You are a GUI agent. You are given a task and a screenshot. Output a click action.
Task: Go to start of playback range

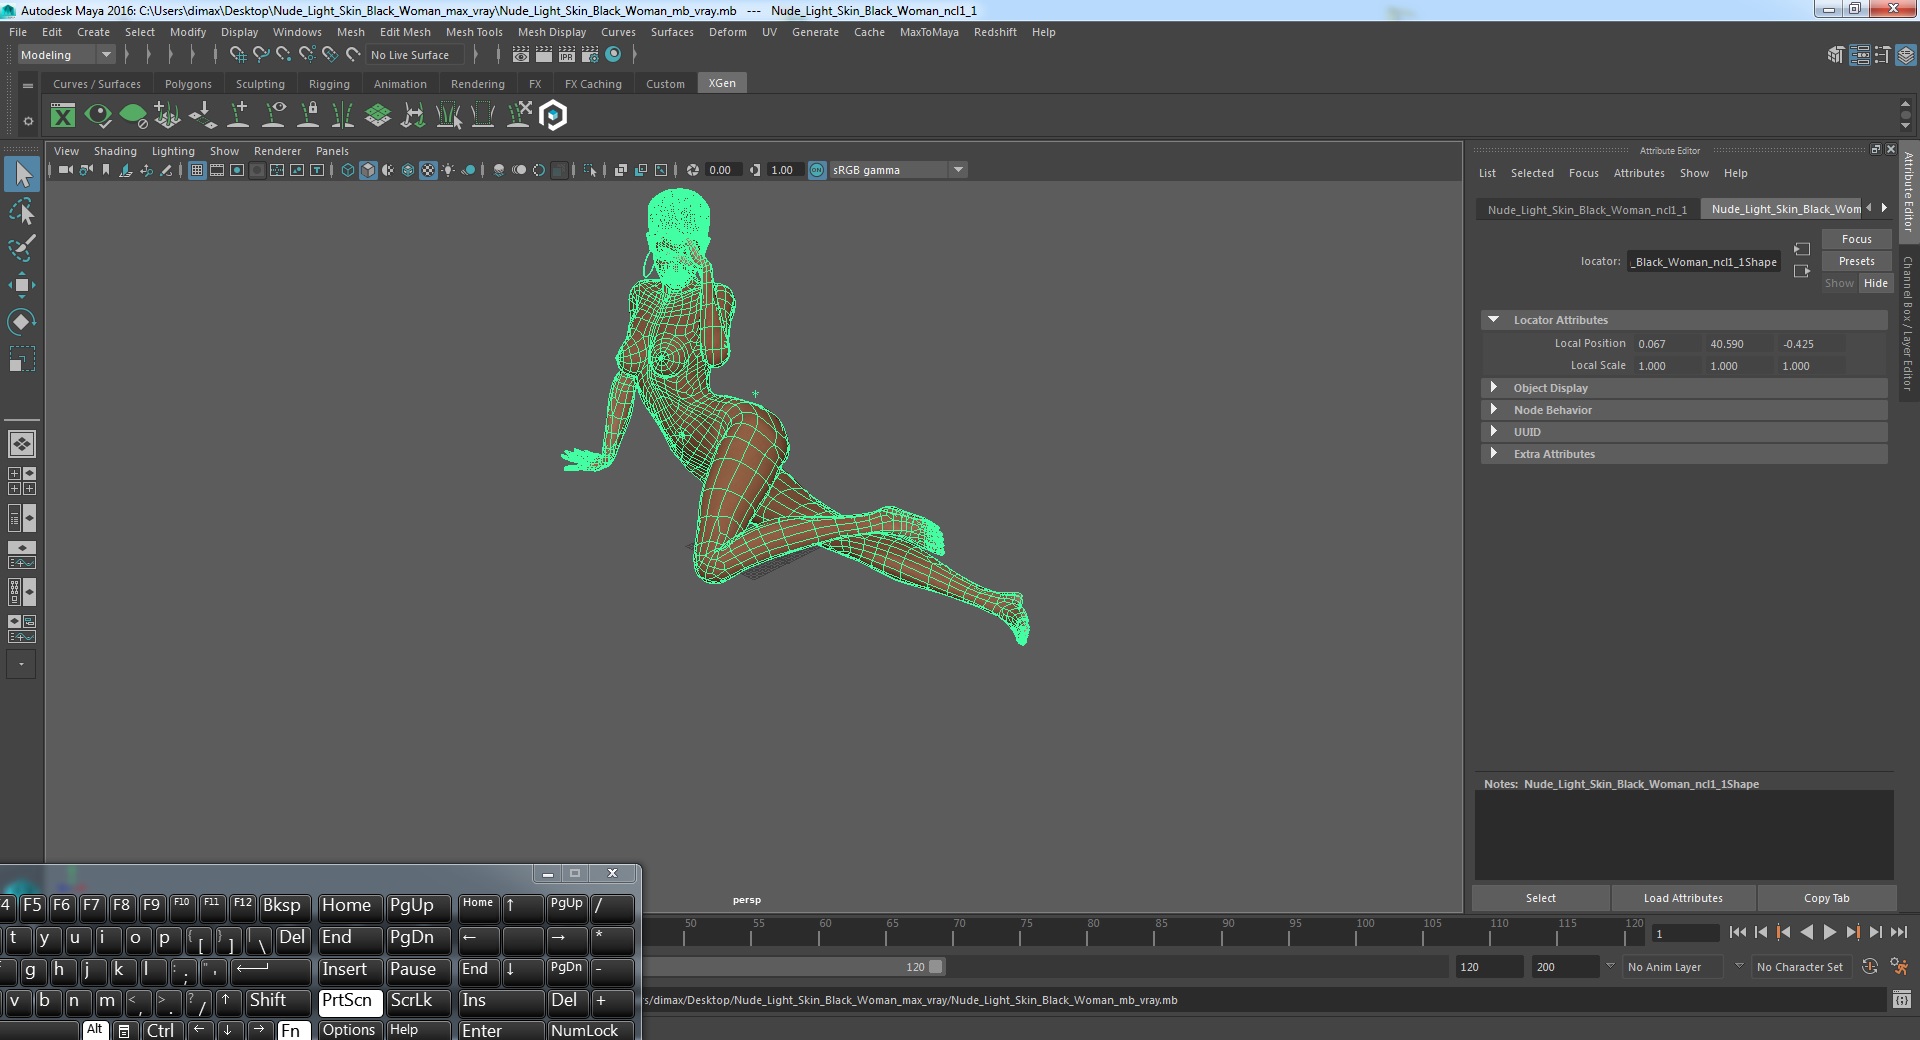[1737, 932]
